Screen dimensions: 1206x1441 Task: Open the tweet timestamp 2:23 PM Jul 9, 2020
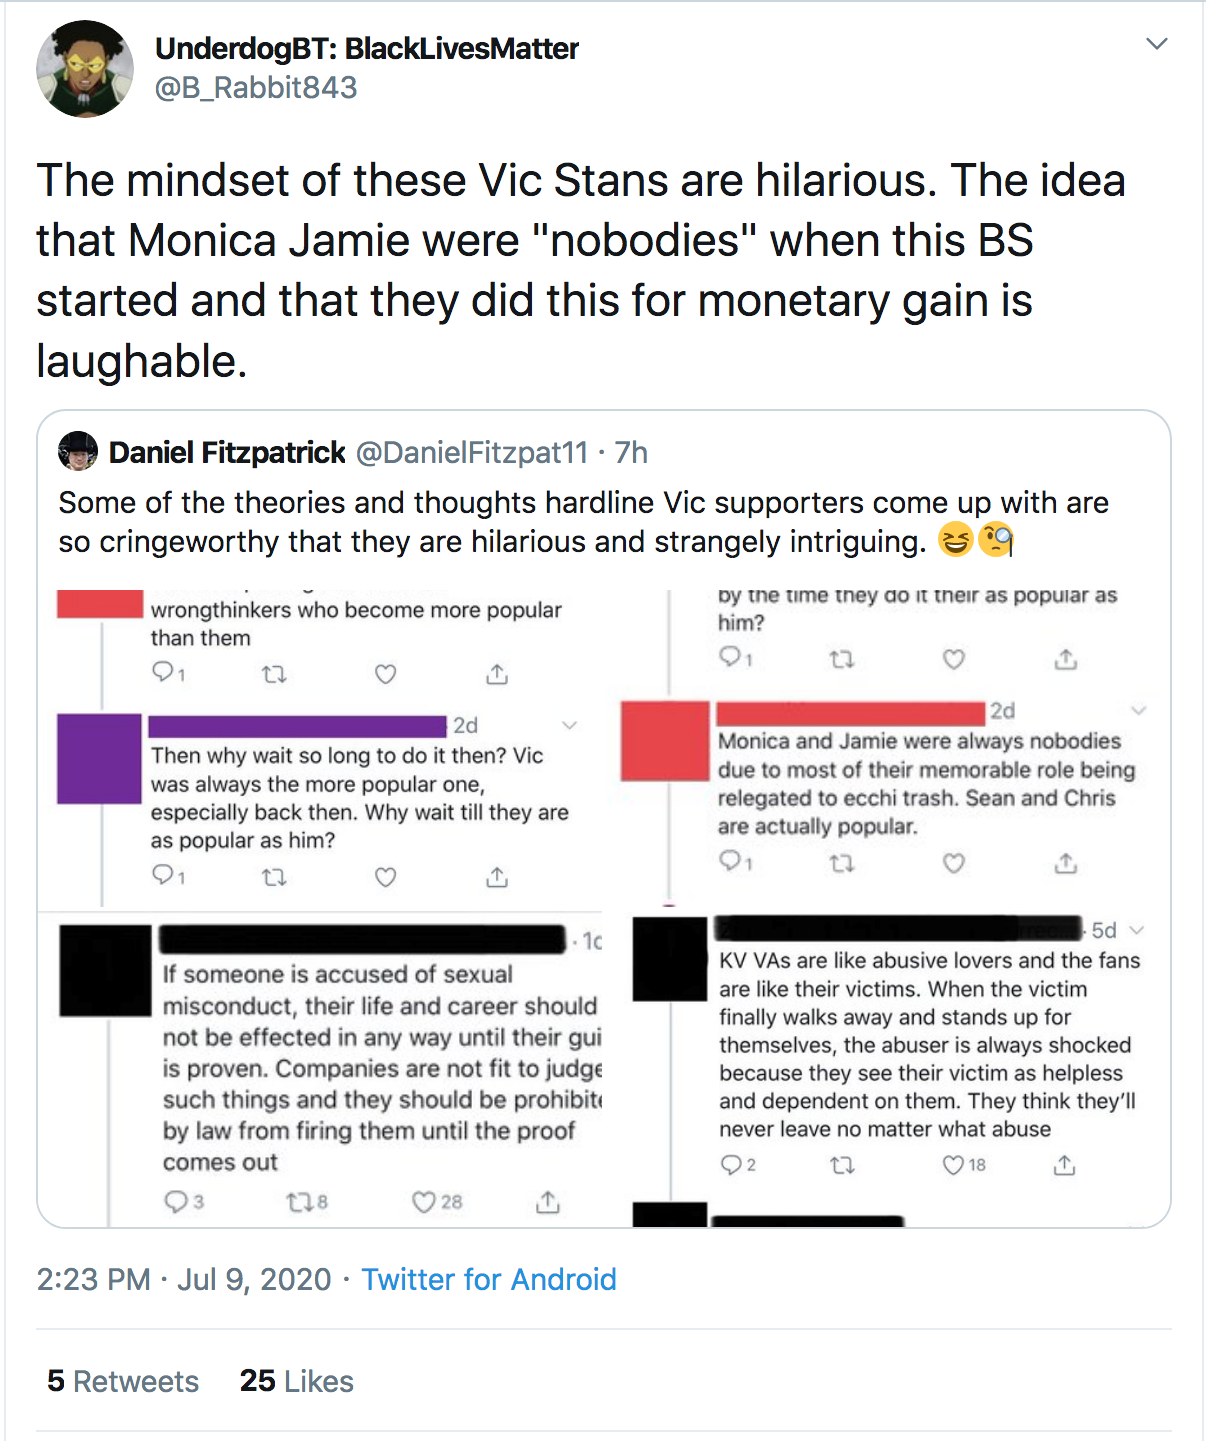tap(184, 1279)
